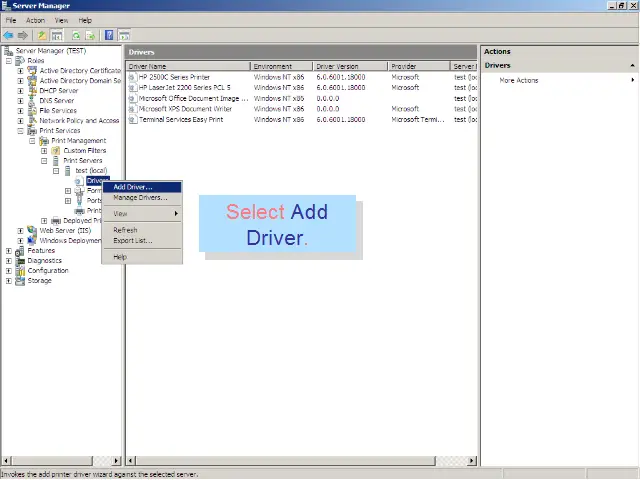Viewport: 640px width, 480px height.
Task: Expand the Storage node
Action: coord(9,281)
